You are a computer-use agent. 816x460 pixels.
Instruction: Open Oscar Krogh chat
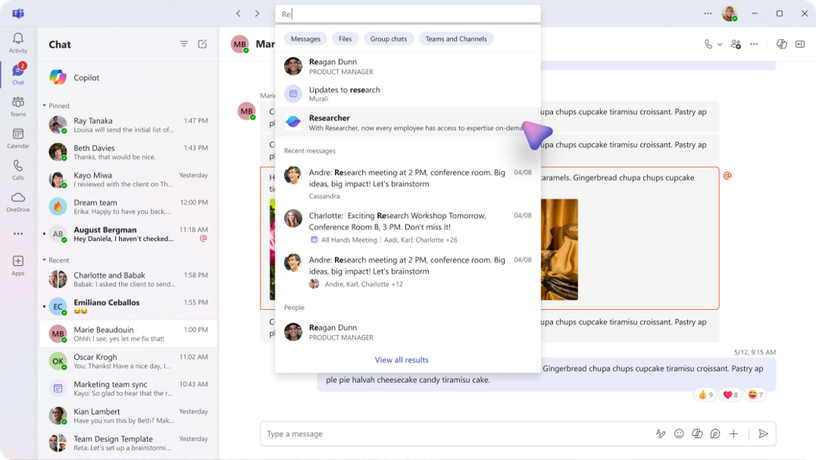128,361
